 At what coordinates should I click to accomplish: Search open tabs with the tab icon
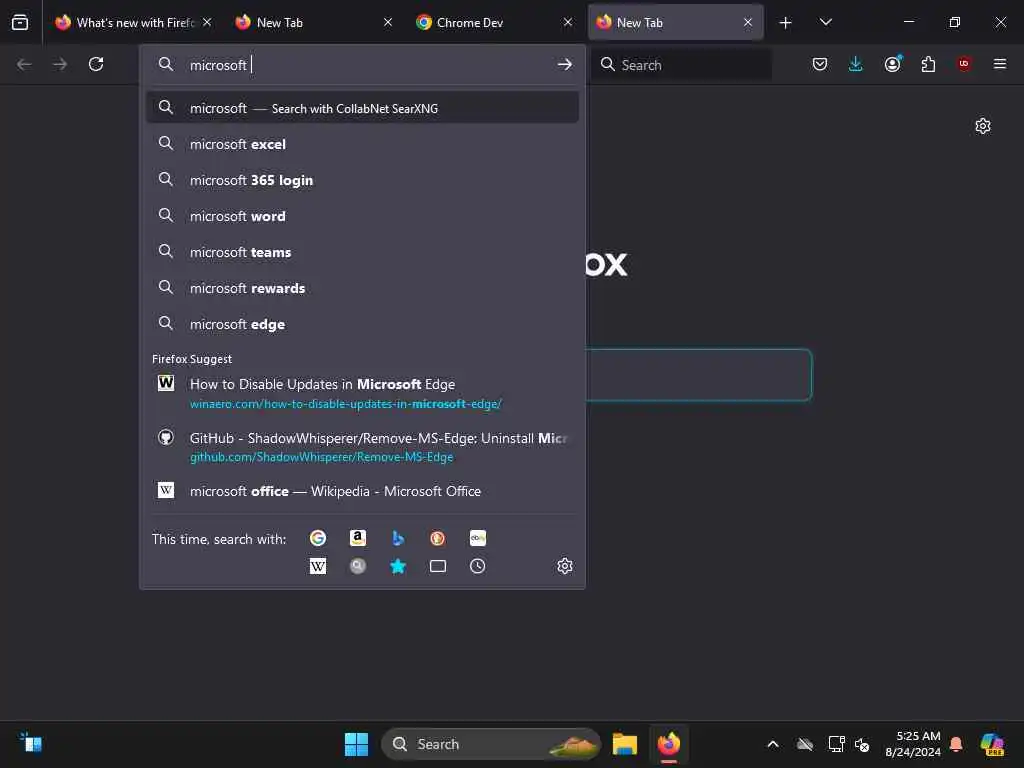click(438, 566)
